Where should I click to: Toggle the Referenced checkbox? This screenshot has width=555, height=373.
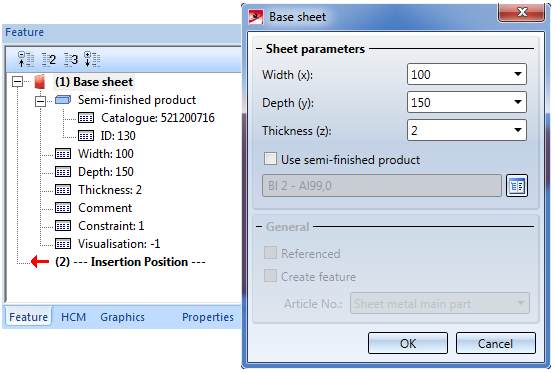coord(270,253)
